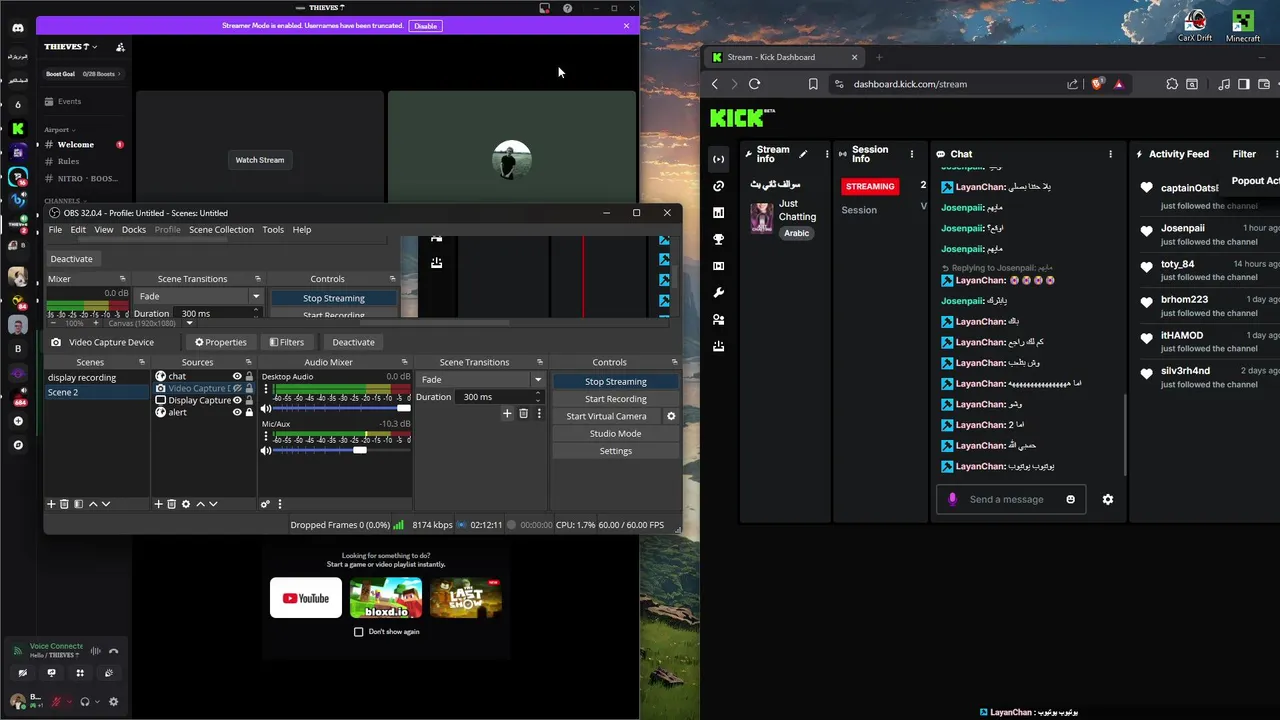Click the wrench icon in Kick sidebar

click(x=718, y=293)
